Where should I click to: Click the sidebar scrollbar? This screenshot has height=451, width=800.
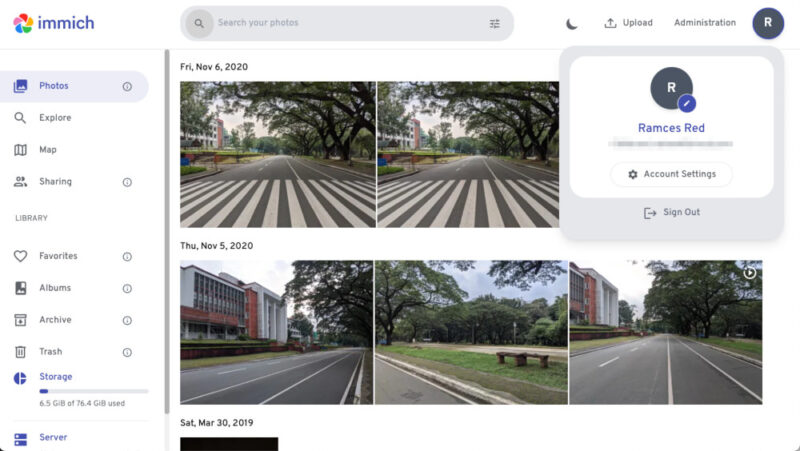(166, 232)
